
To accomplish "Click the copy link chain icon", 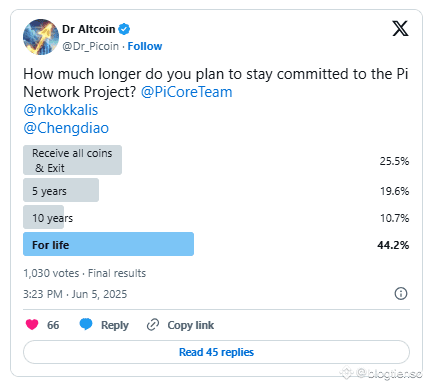I will click(x=153, y=325).
